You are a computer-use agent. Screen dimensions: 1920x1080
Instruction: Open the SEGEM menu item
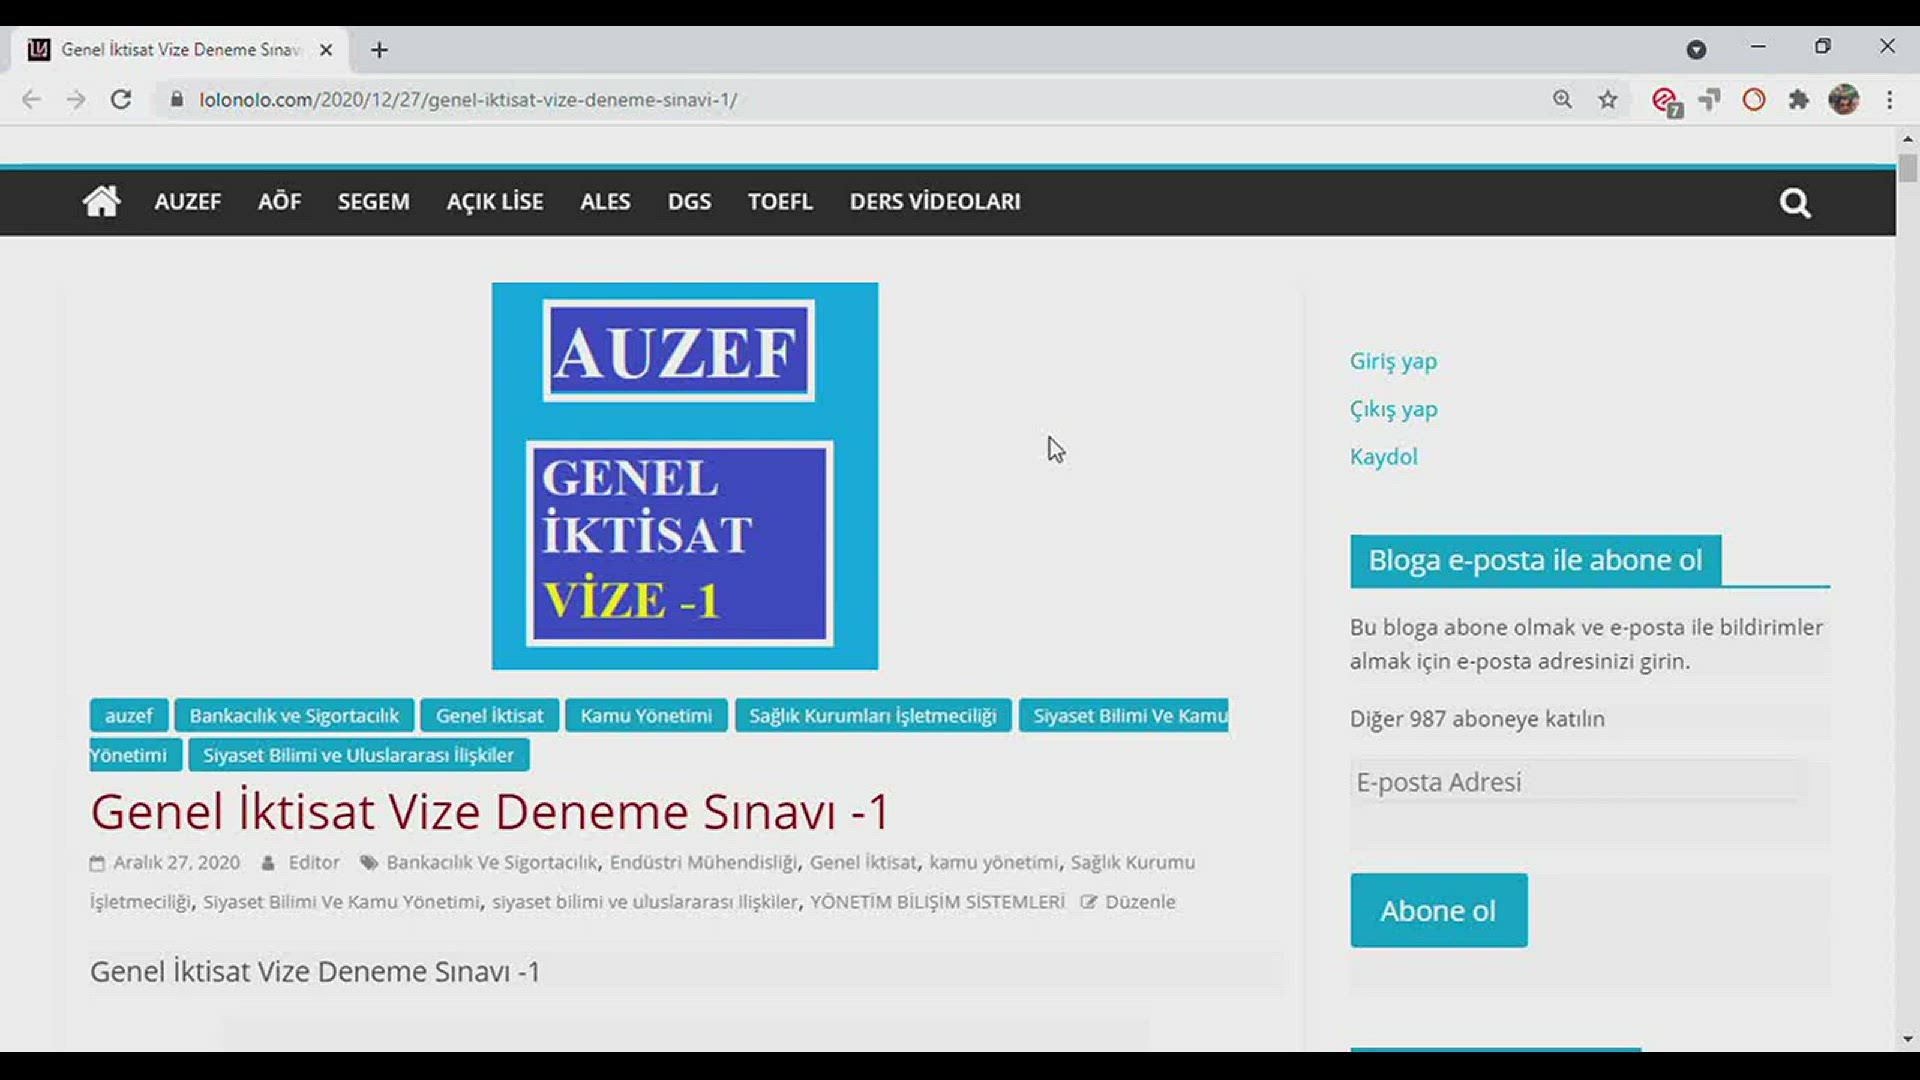(373, 201)
